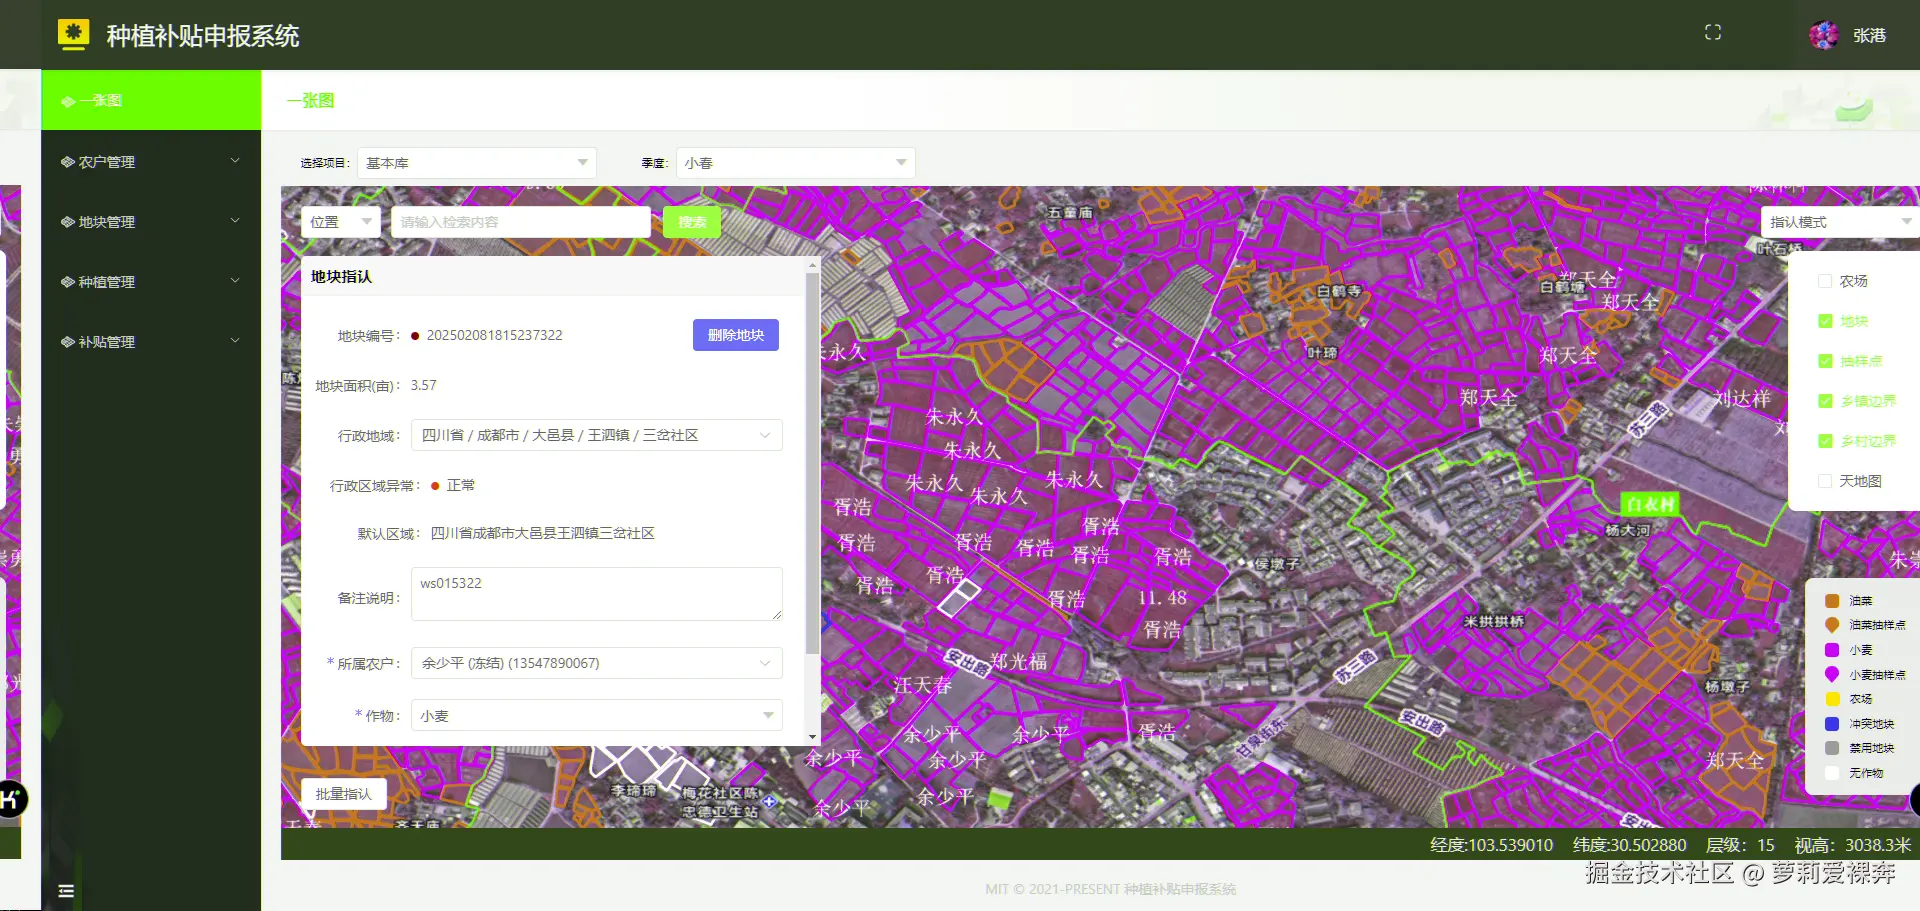Click the 汪天春 parcel label on map

pyautogui.click(x=922, y=685)
